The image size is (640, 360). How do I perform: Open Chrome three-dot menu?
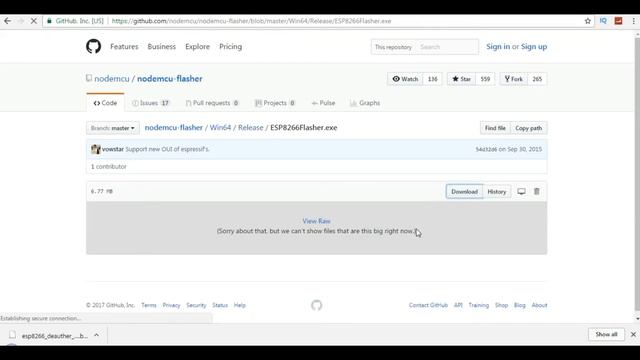[633, 21]
